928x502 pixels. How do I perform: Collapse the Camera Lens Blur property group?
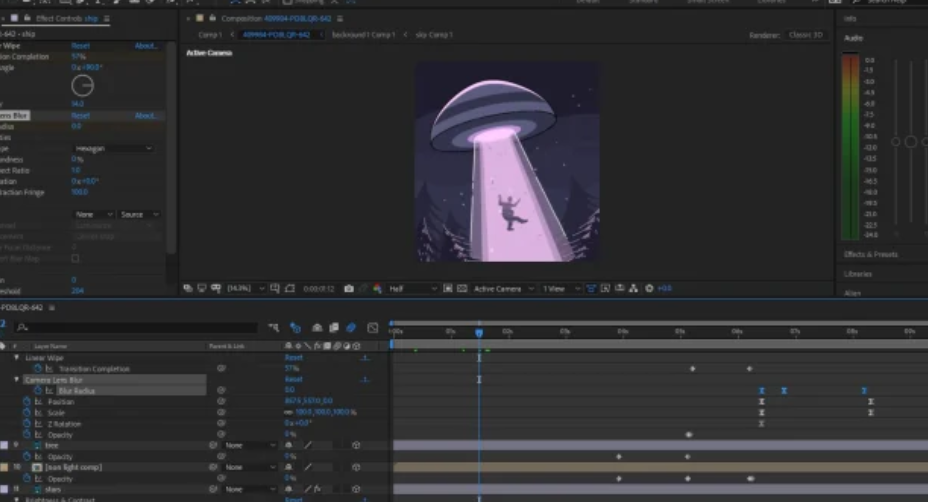[x=17, y=380]
